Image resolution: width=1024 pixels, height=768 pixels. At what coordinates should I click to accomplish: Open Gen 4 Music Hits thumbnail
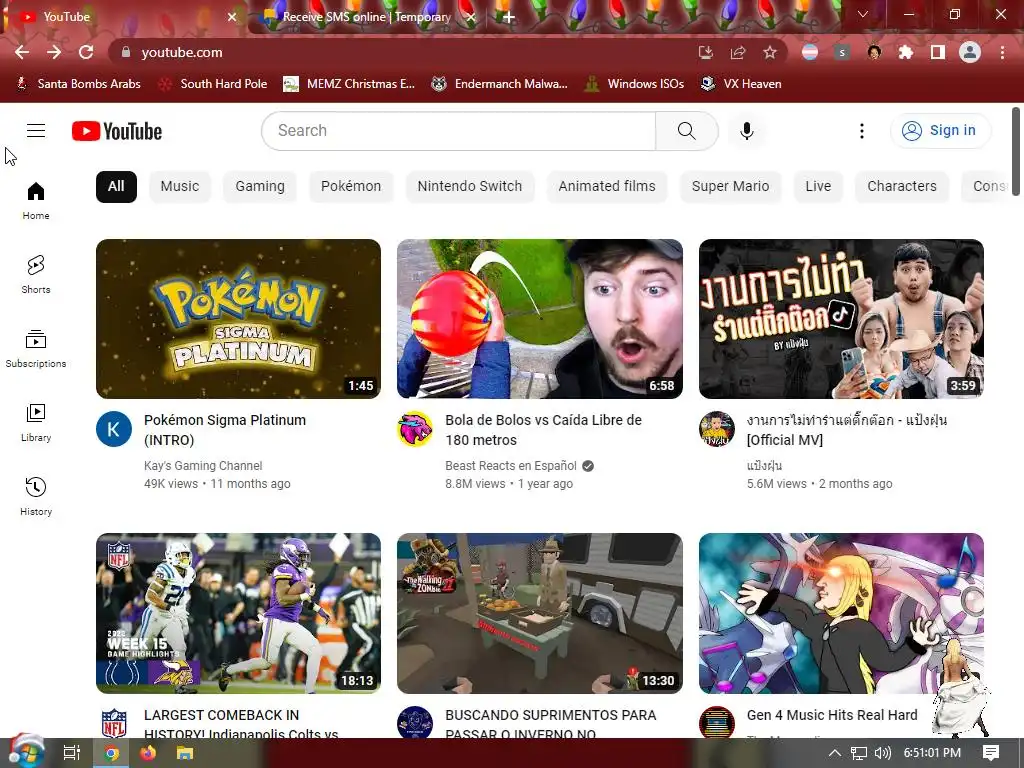click(841, 613)
